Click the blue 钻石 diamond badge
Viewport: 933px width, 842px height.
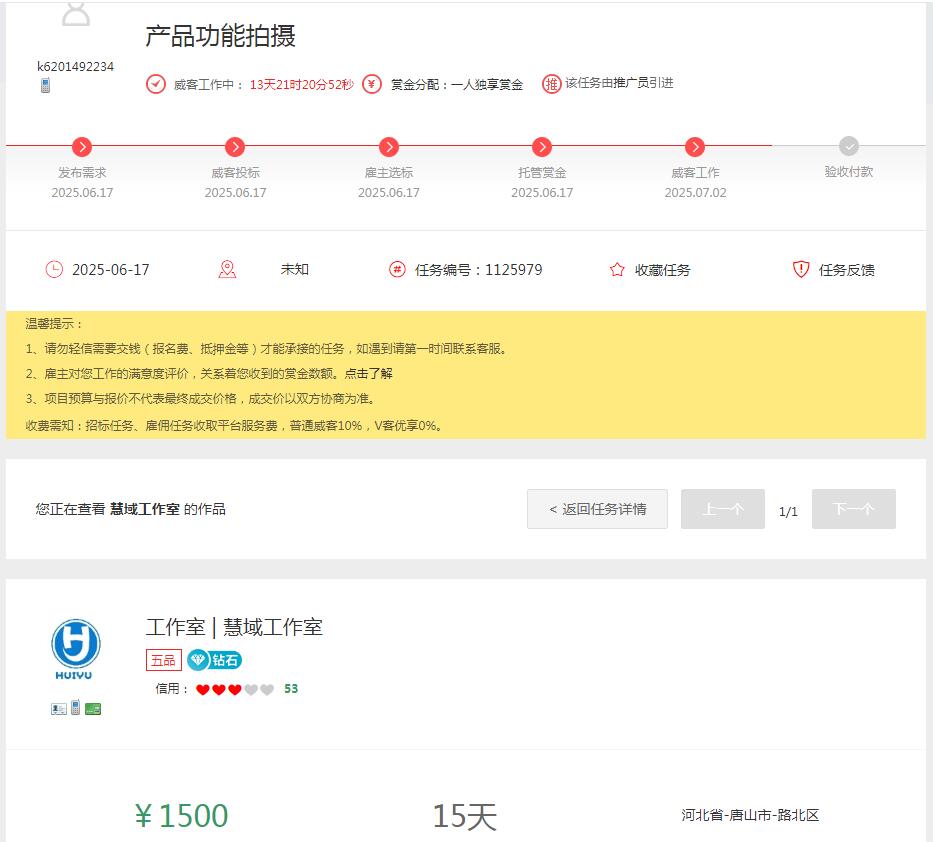(x=215, y=659)
